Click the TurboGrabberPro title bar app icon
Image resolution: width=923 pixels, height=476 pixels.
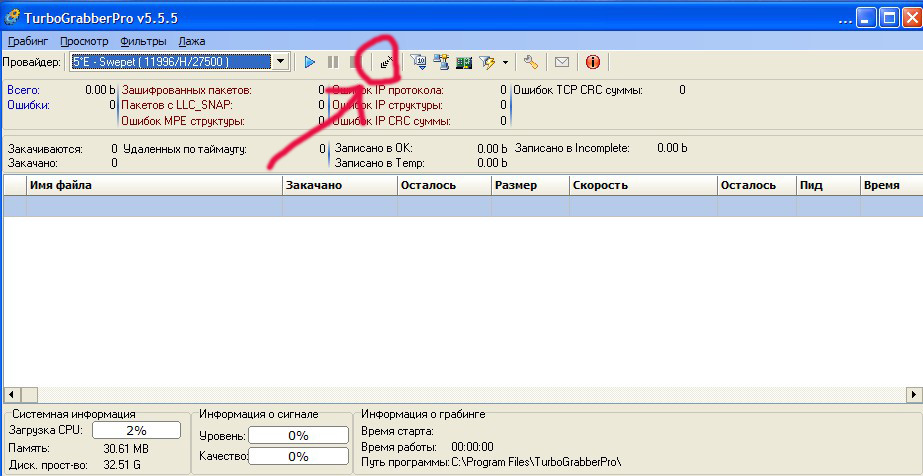pyautogui.click(x=12, y=18)
